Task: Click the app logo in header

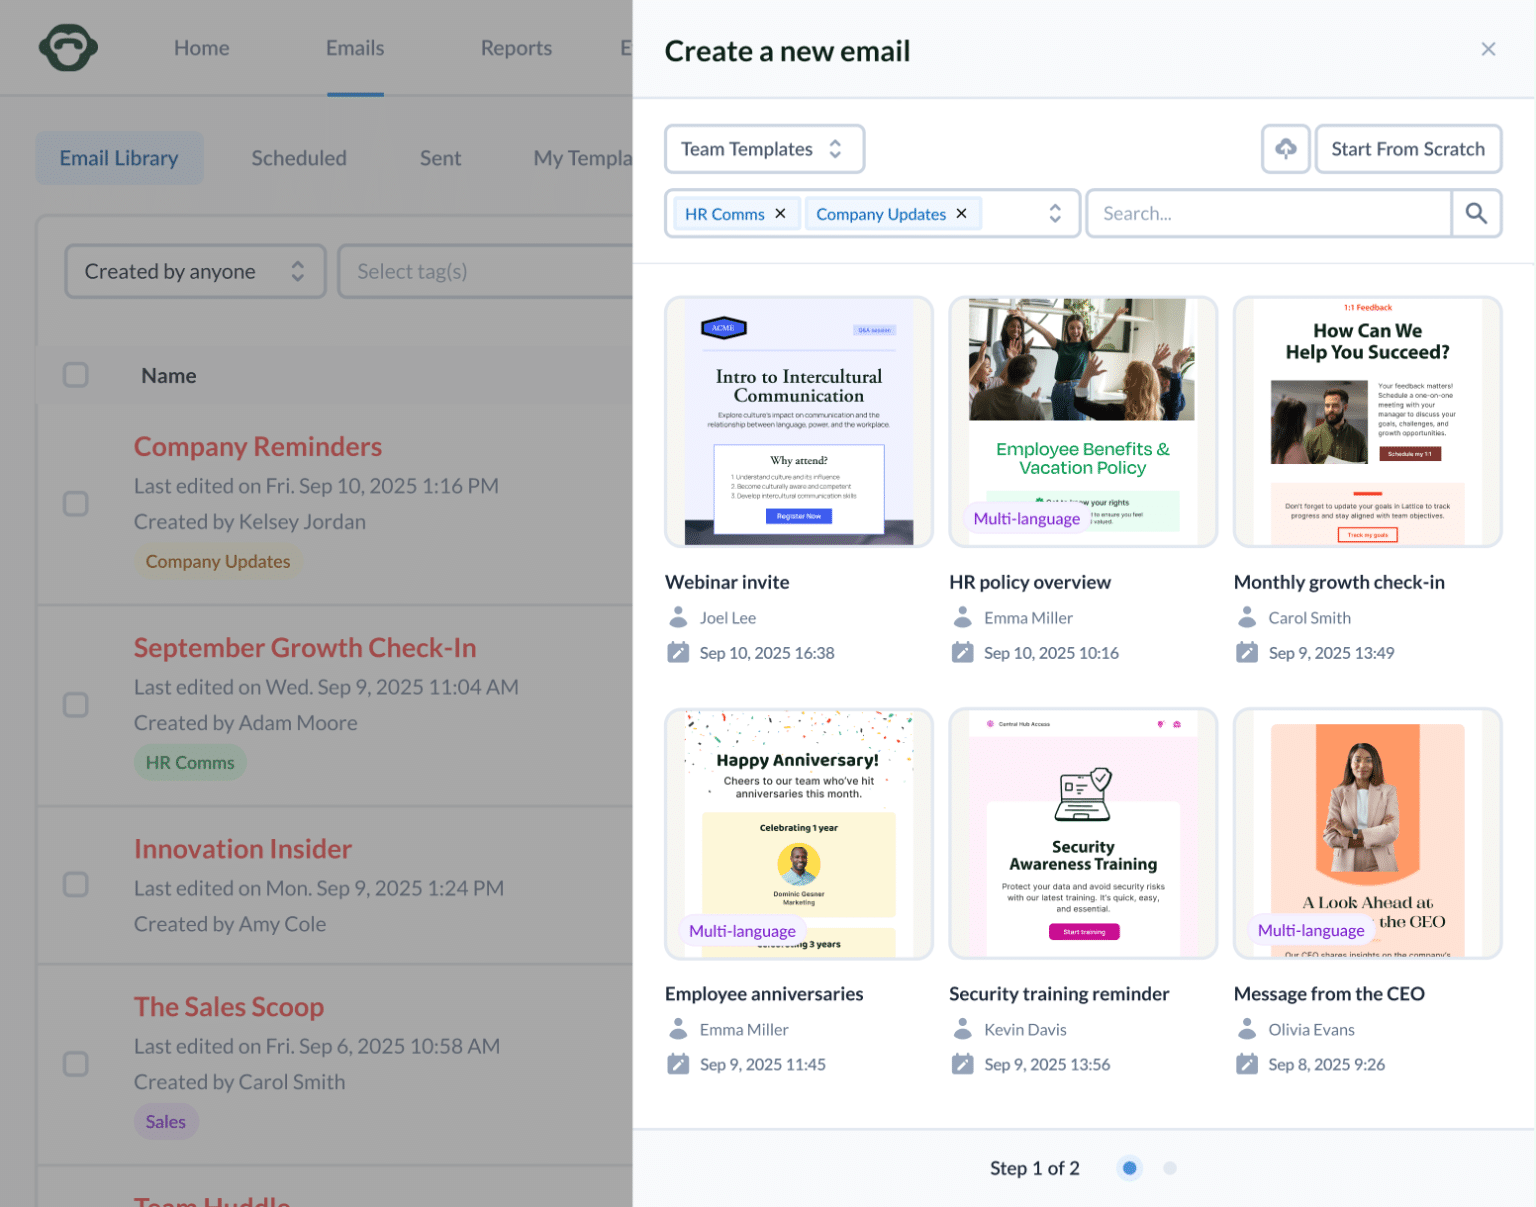Action: click(68, 48)
